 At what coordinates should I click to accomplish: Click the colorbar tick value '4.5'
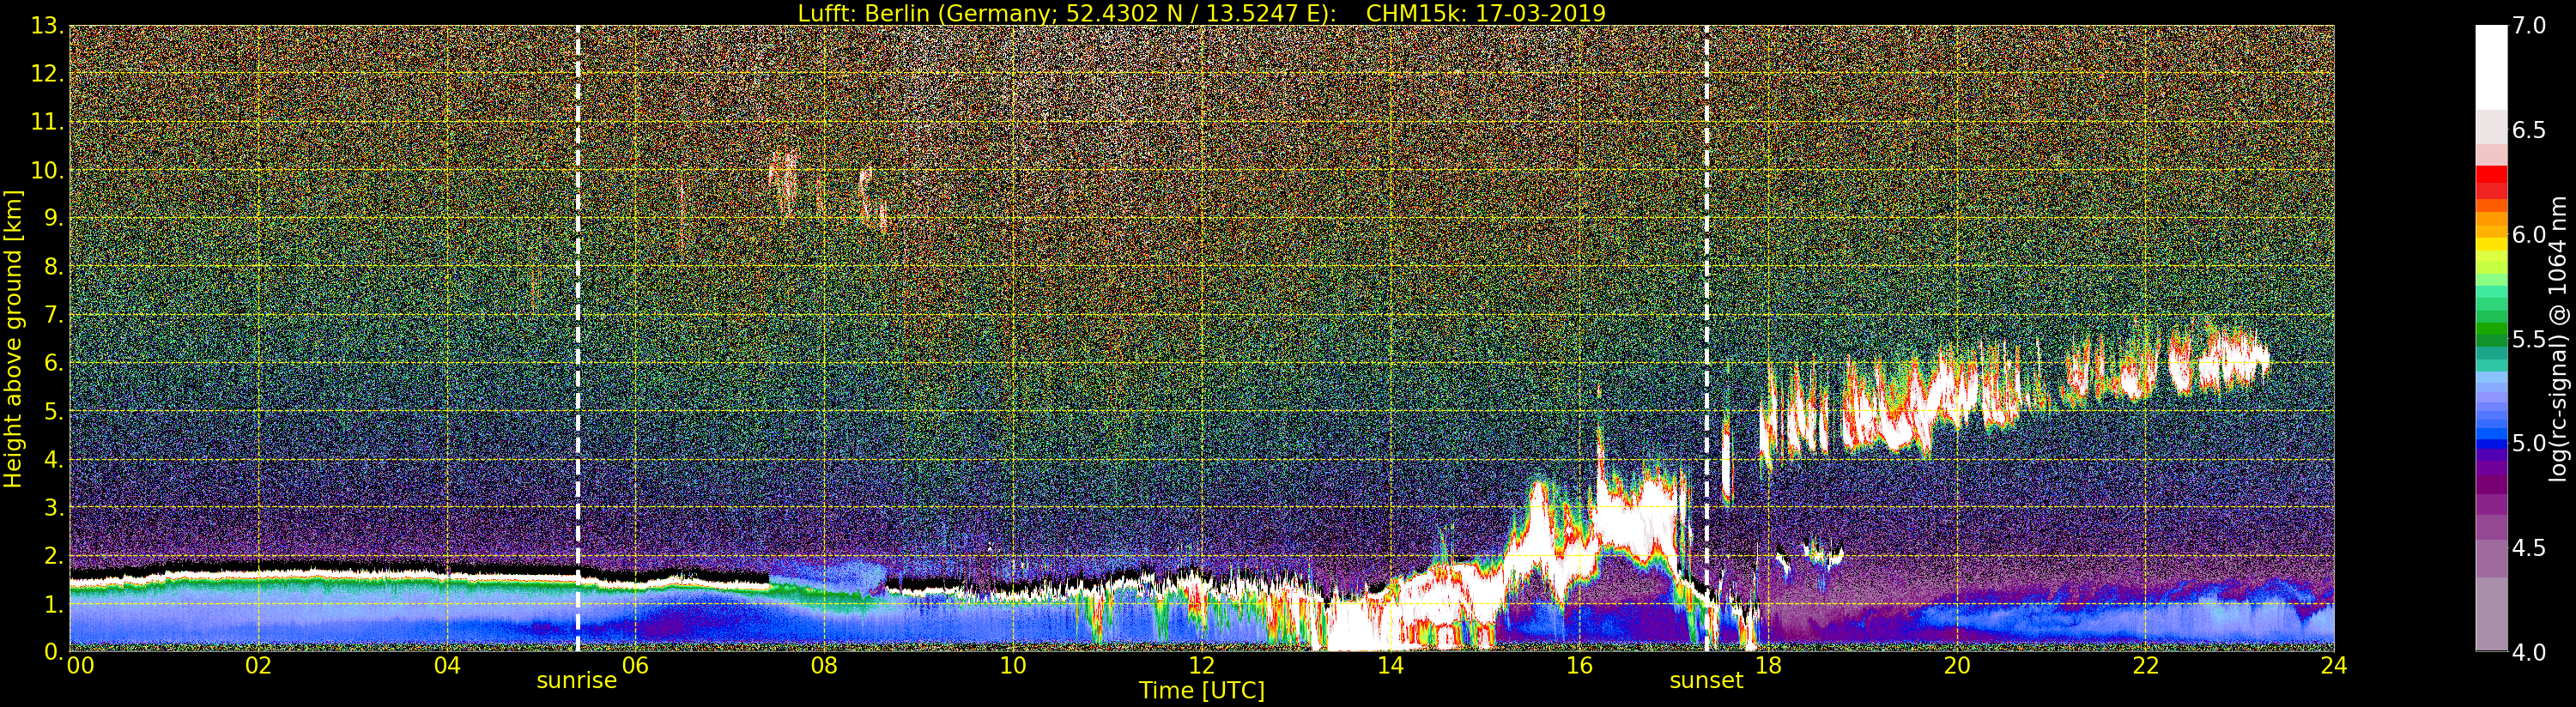[x=2529, y=548]
